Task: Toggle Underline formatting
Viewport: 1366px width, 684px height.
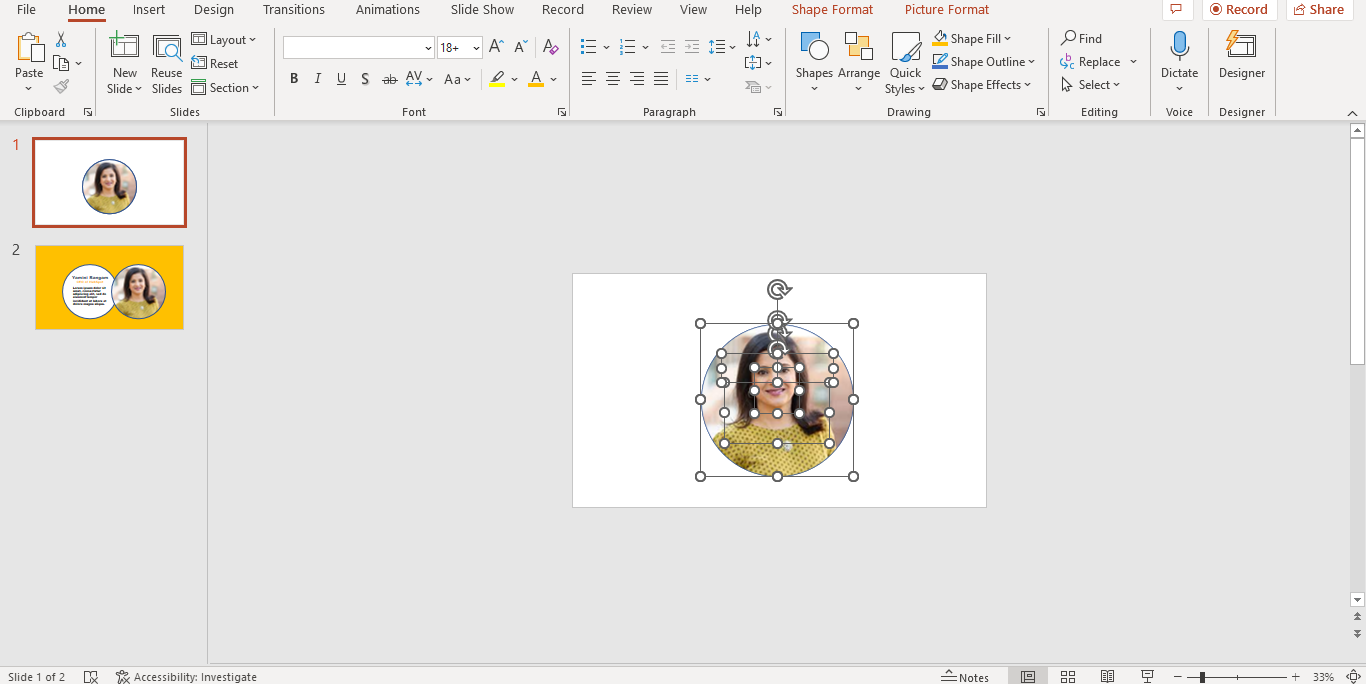Action: pos(341,79)
